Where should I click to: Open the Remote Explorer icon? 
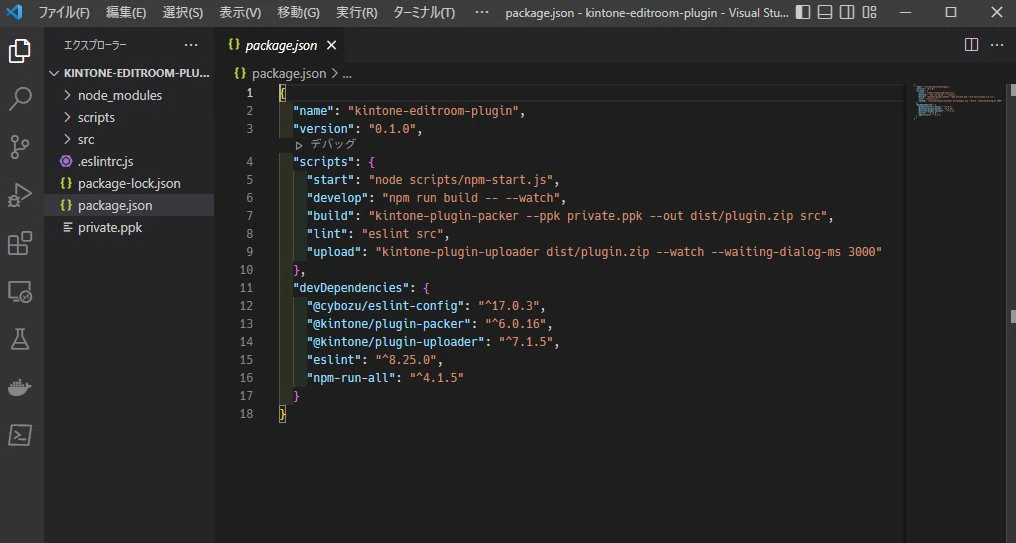tap(19, 292)
